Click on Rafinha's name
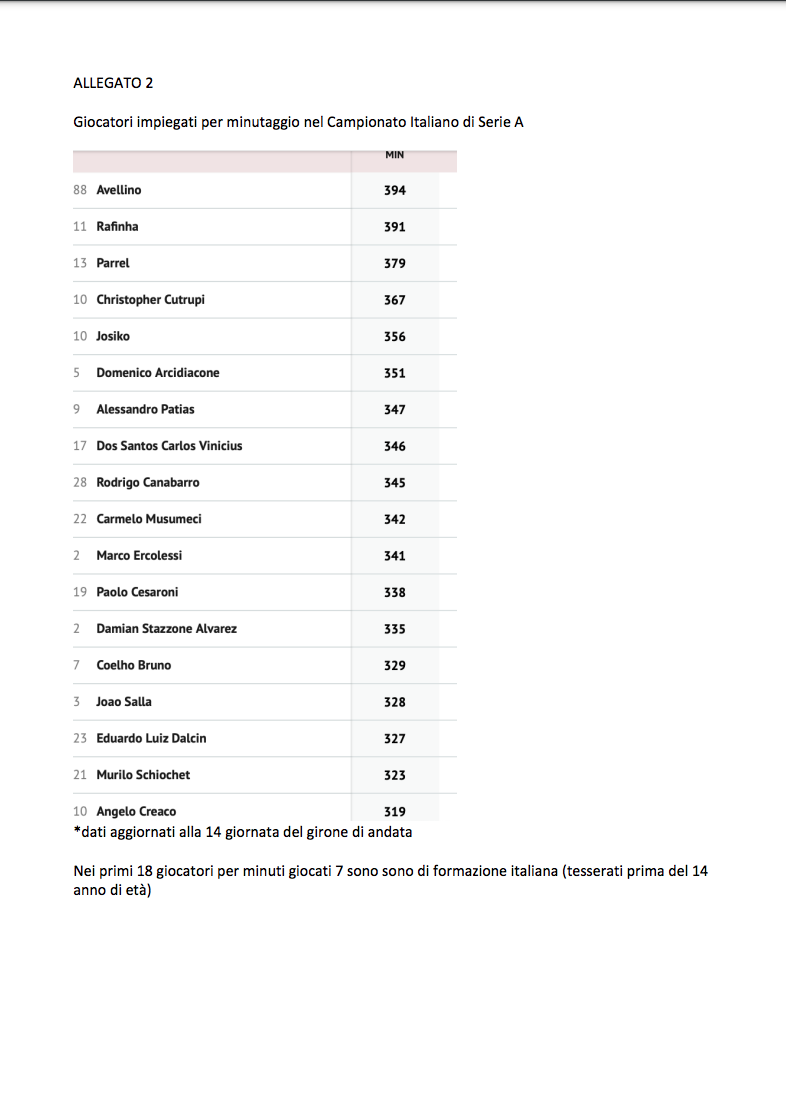This screenshot has width=786, height=1096. (x=117, y=227)
